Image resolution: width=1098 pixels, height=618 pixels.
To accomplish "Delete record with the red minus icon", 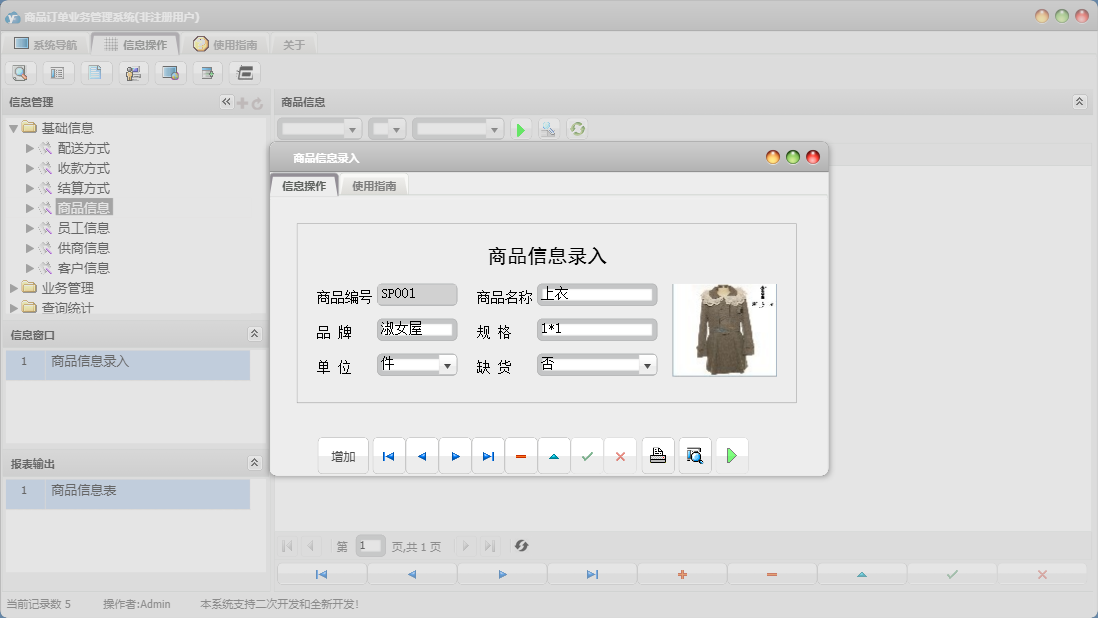I will [x=521, y=456].
